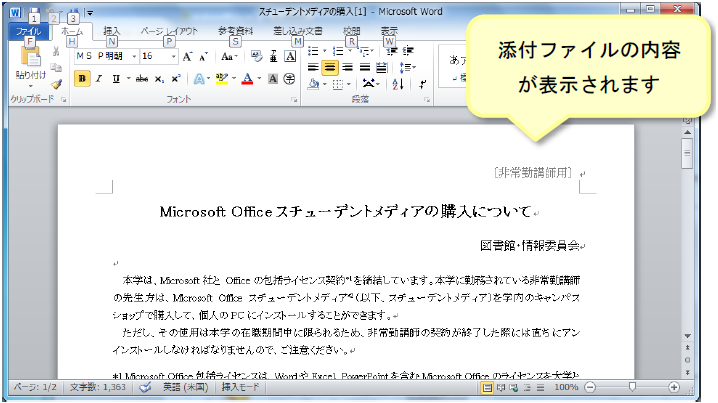
Task: Click the Cut scissors icon
Action: tap(56, 51)
